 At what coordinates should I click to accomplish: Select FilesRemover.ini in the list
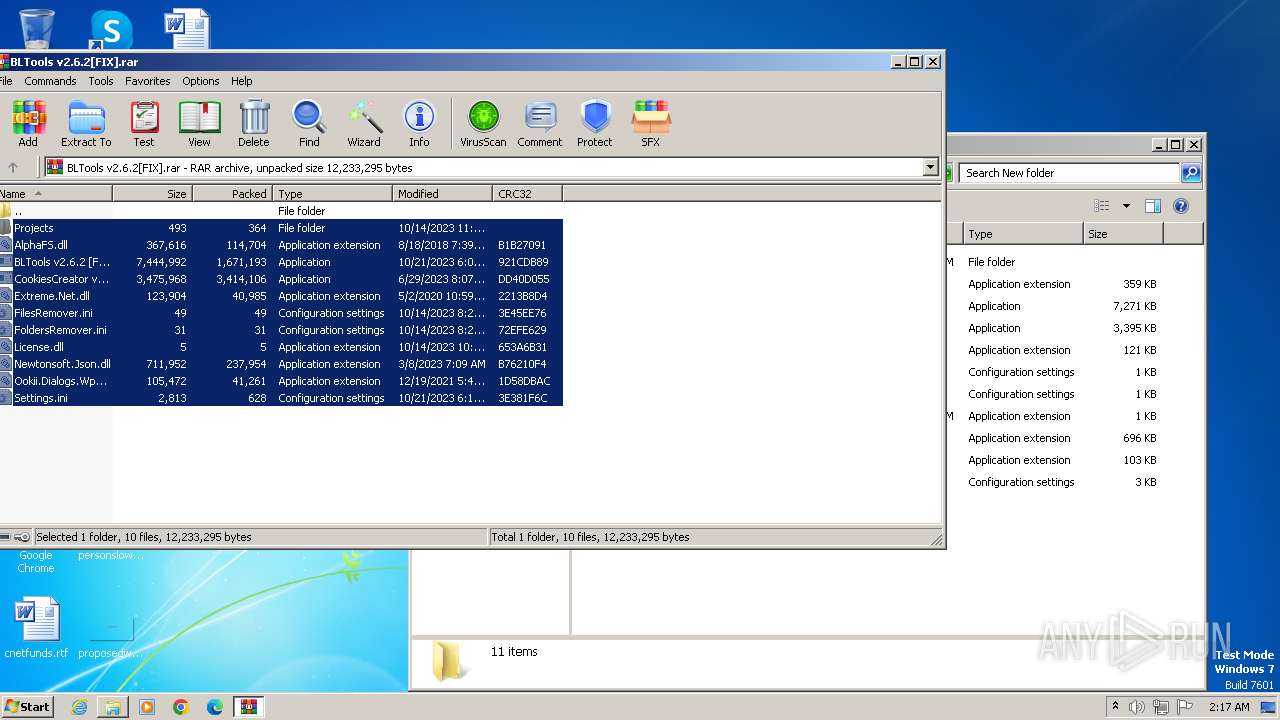[281, 313]
